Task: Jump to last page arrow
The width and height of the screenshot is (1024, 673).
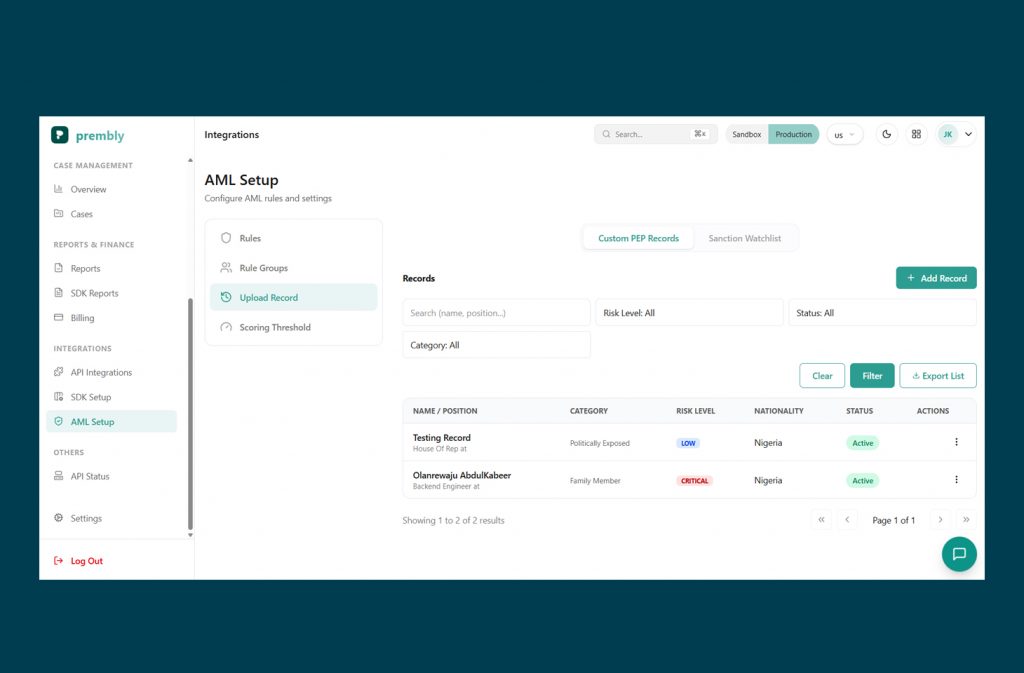Action: [x=966, y=520]
